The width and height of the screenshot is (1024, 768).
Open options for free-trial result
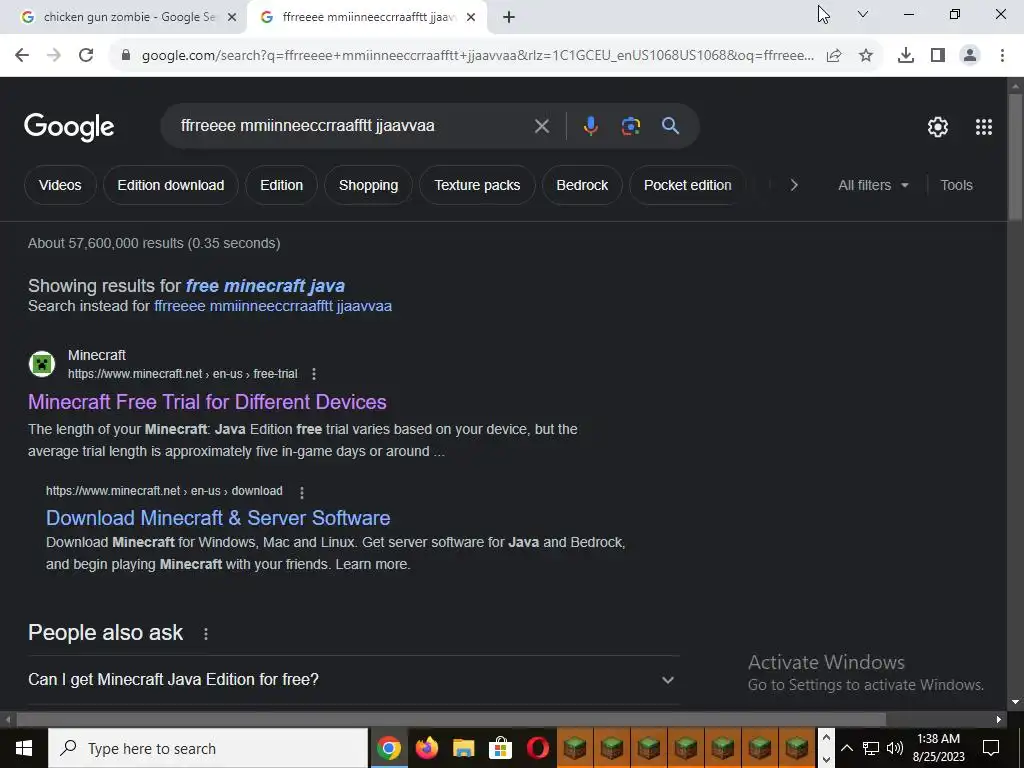click(314, 374)
